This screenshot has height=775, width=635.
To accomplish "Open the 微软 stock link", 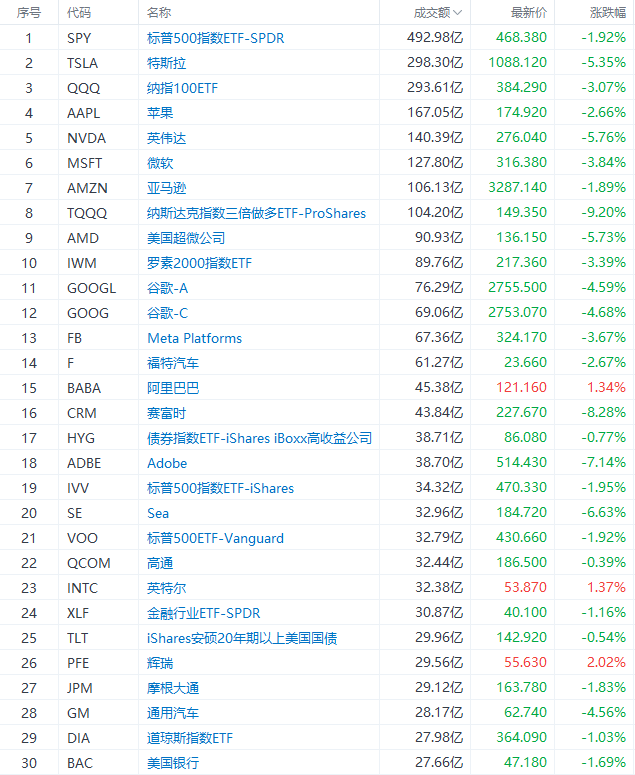I will click(160, 163).
